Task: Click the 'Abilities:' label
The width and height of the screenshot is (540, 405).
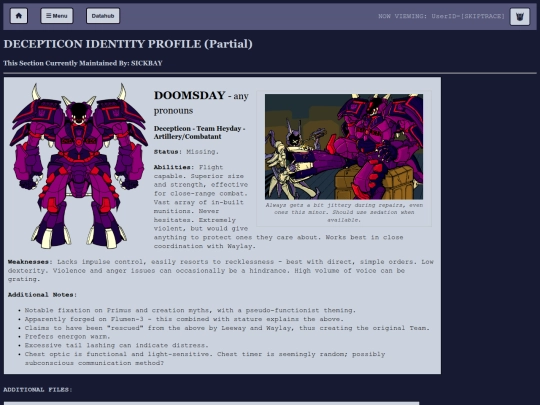Action: point(174,167)
